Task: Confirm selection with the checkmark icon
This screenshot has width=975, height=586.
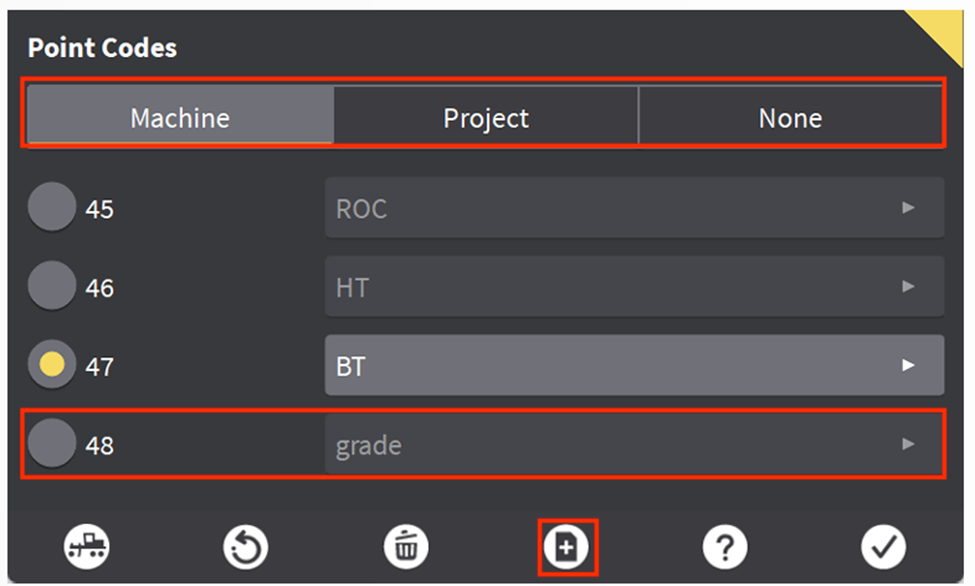Action: pos(883,547)
